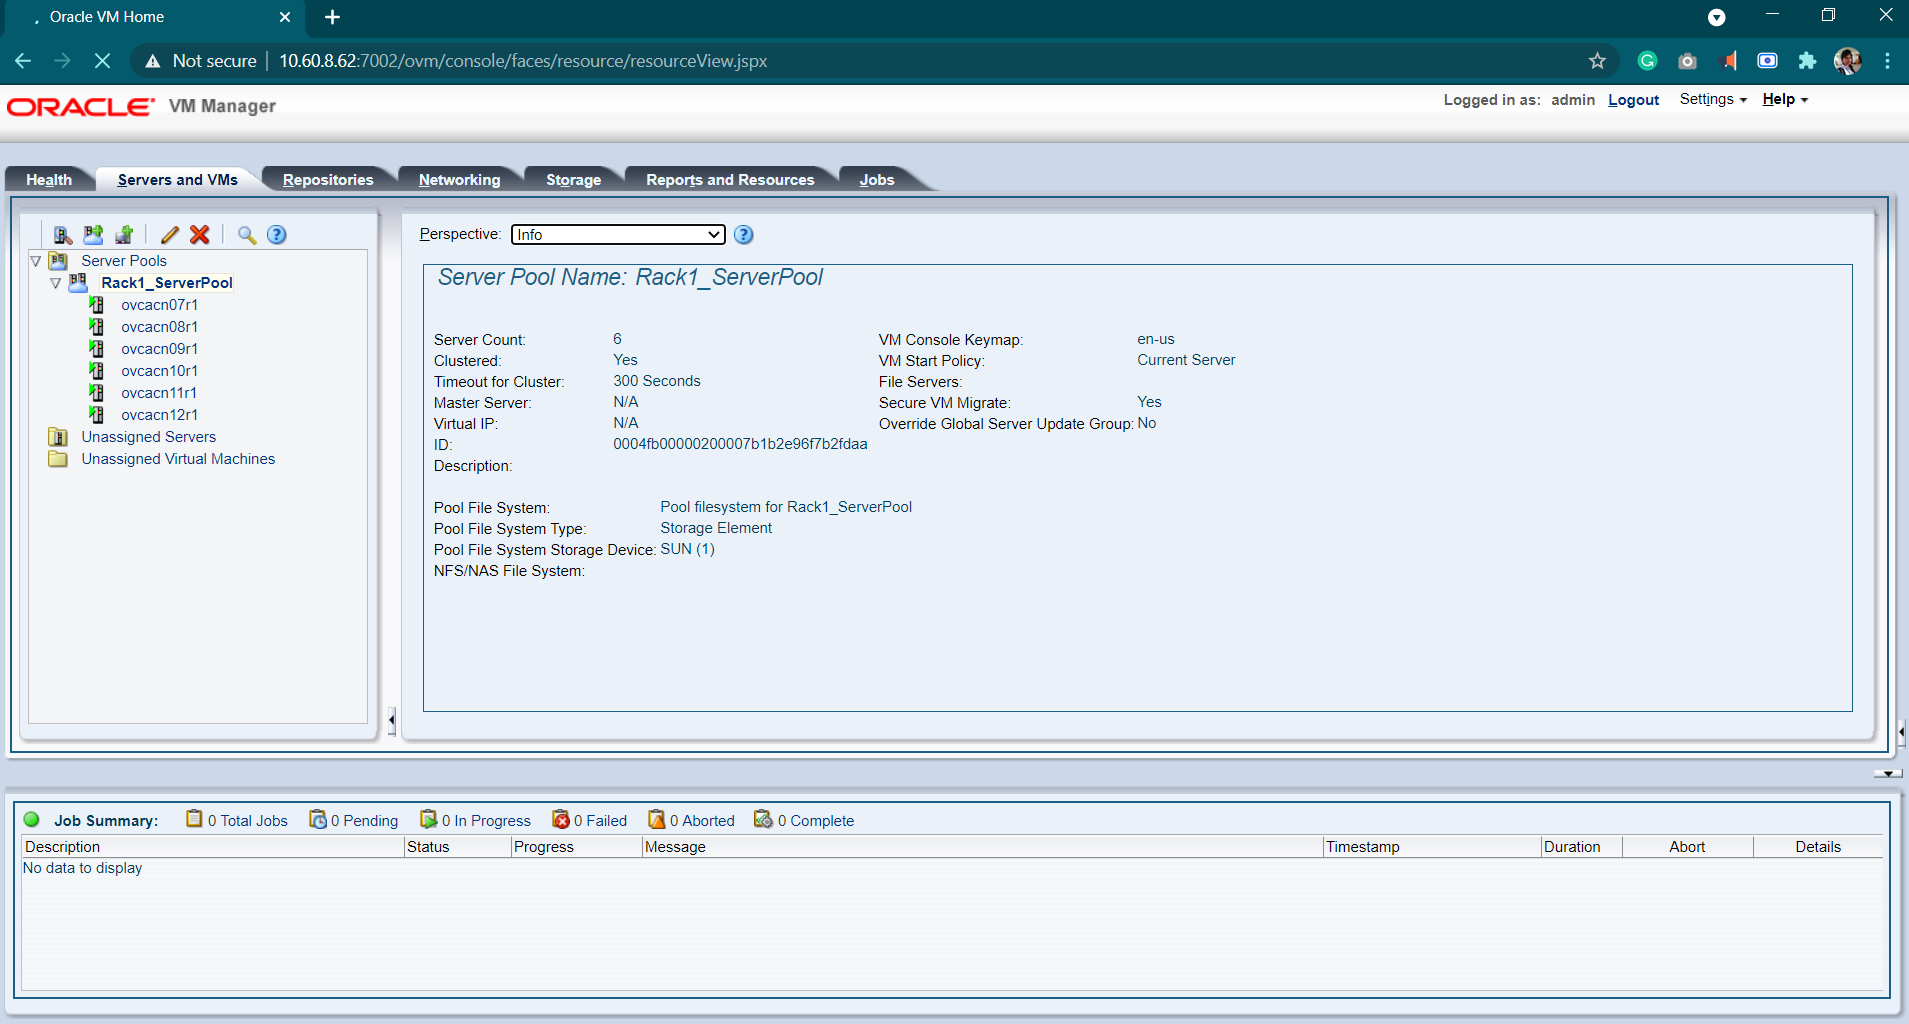Select Rack1_ServerPool in the tree

167,283
